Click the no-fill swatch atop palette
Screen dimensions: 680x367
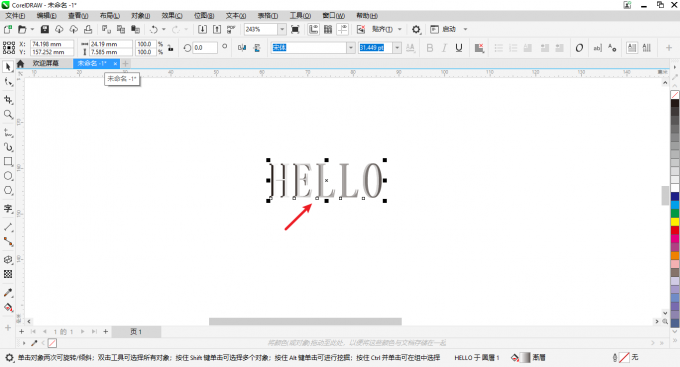click(675, 95)
